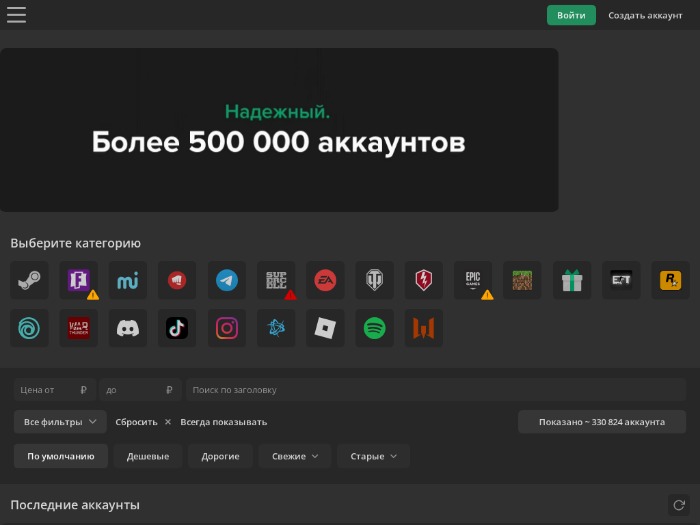Focus the до maximum price field
The image size is (700, 525).
click(x=140, y=390)
